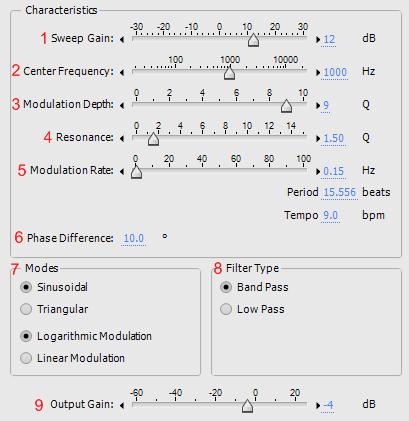Click the Resonance slider handle
The image size is (409, 421).
[x=153, y=139]
